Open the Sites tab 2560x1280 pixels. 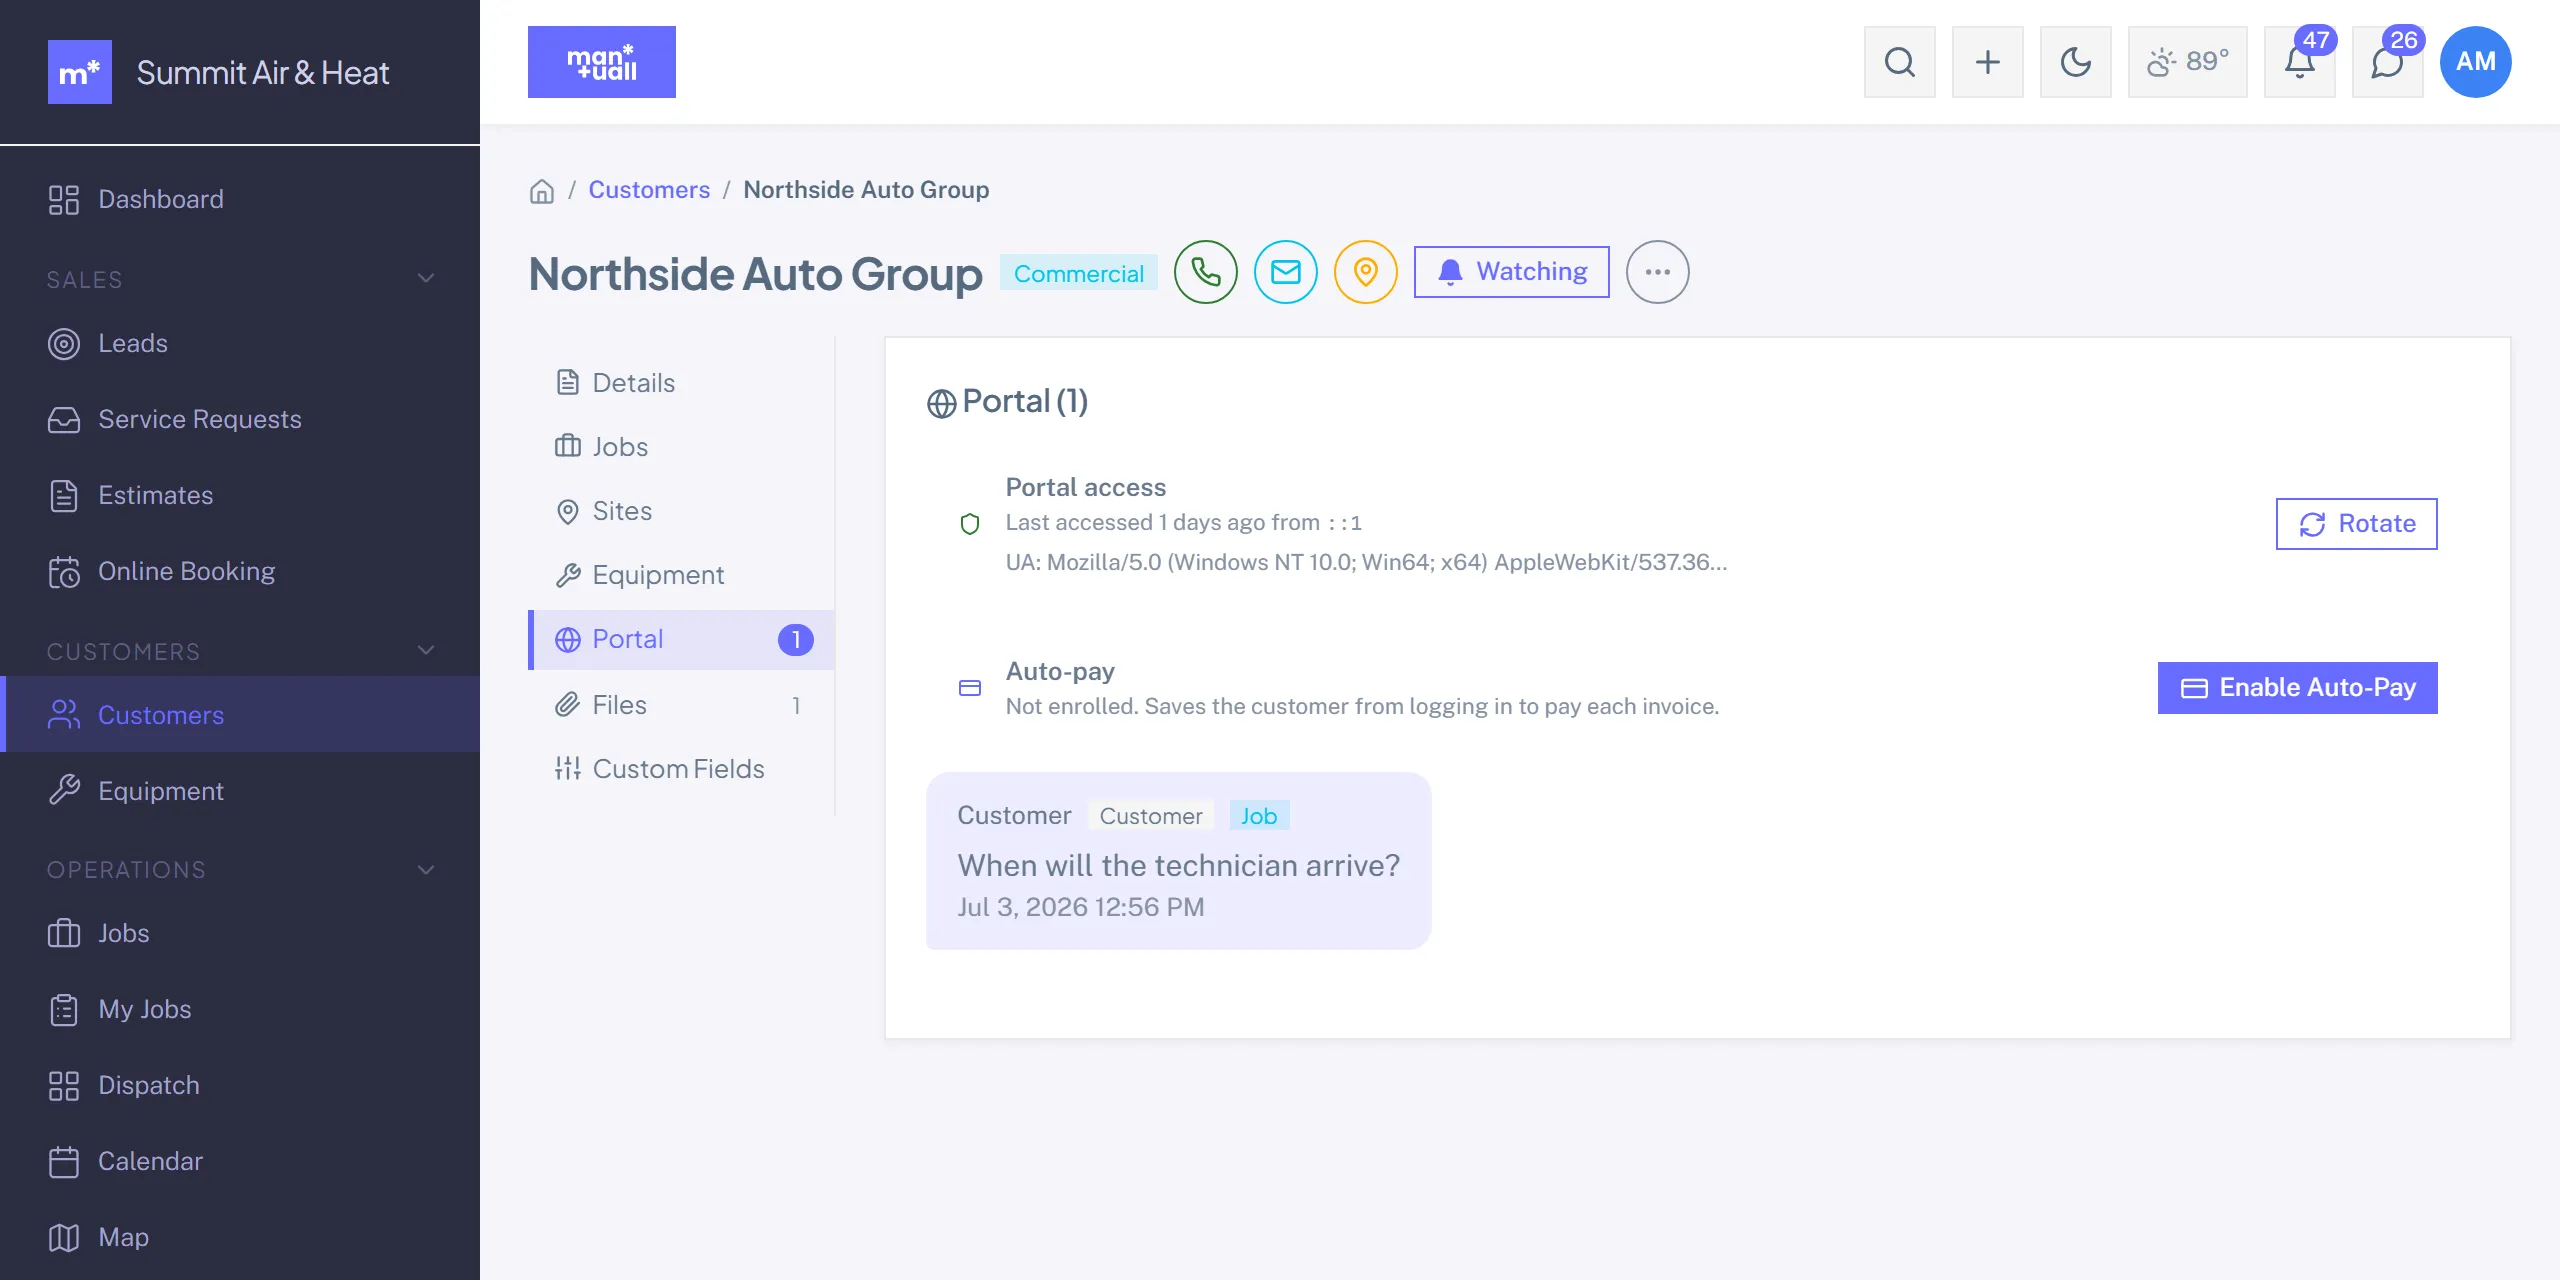click(681, 511)
